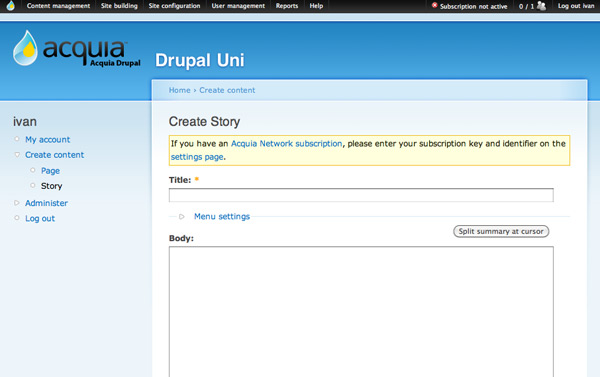The image size is (600, 377).
Task: Open the Site building menu
Action: pos(119,6)
